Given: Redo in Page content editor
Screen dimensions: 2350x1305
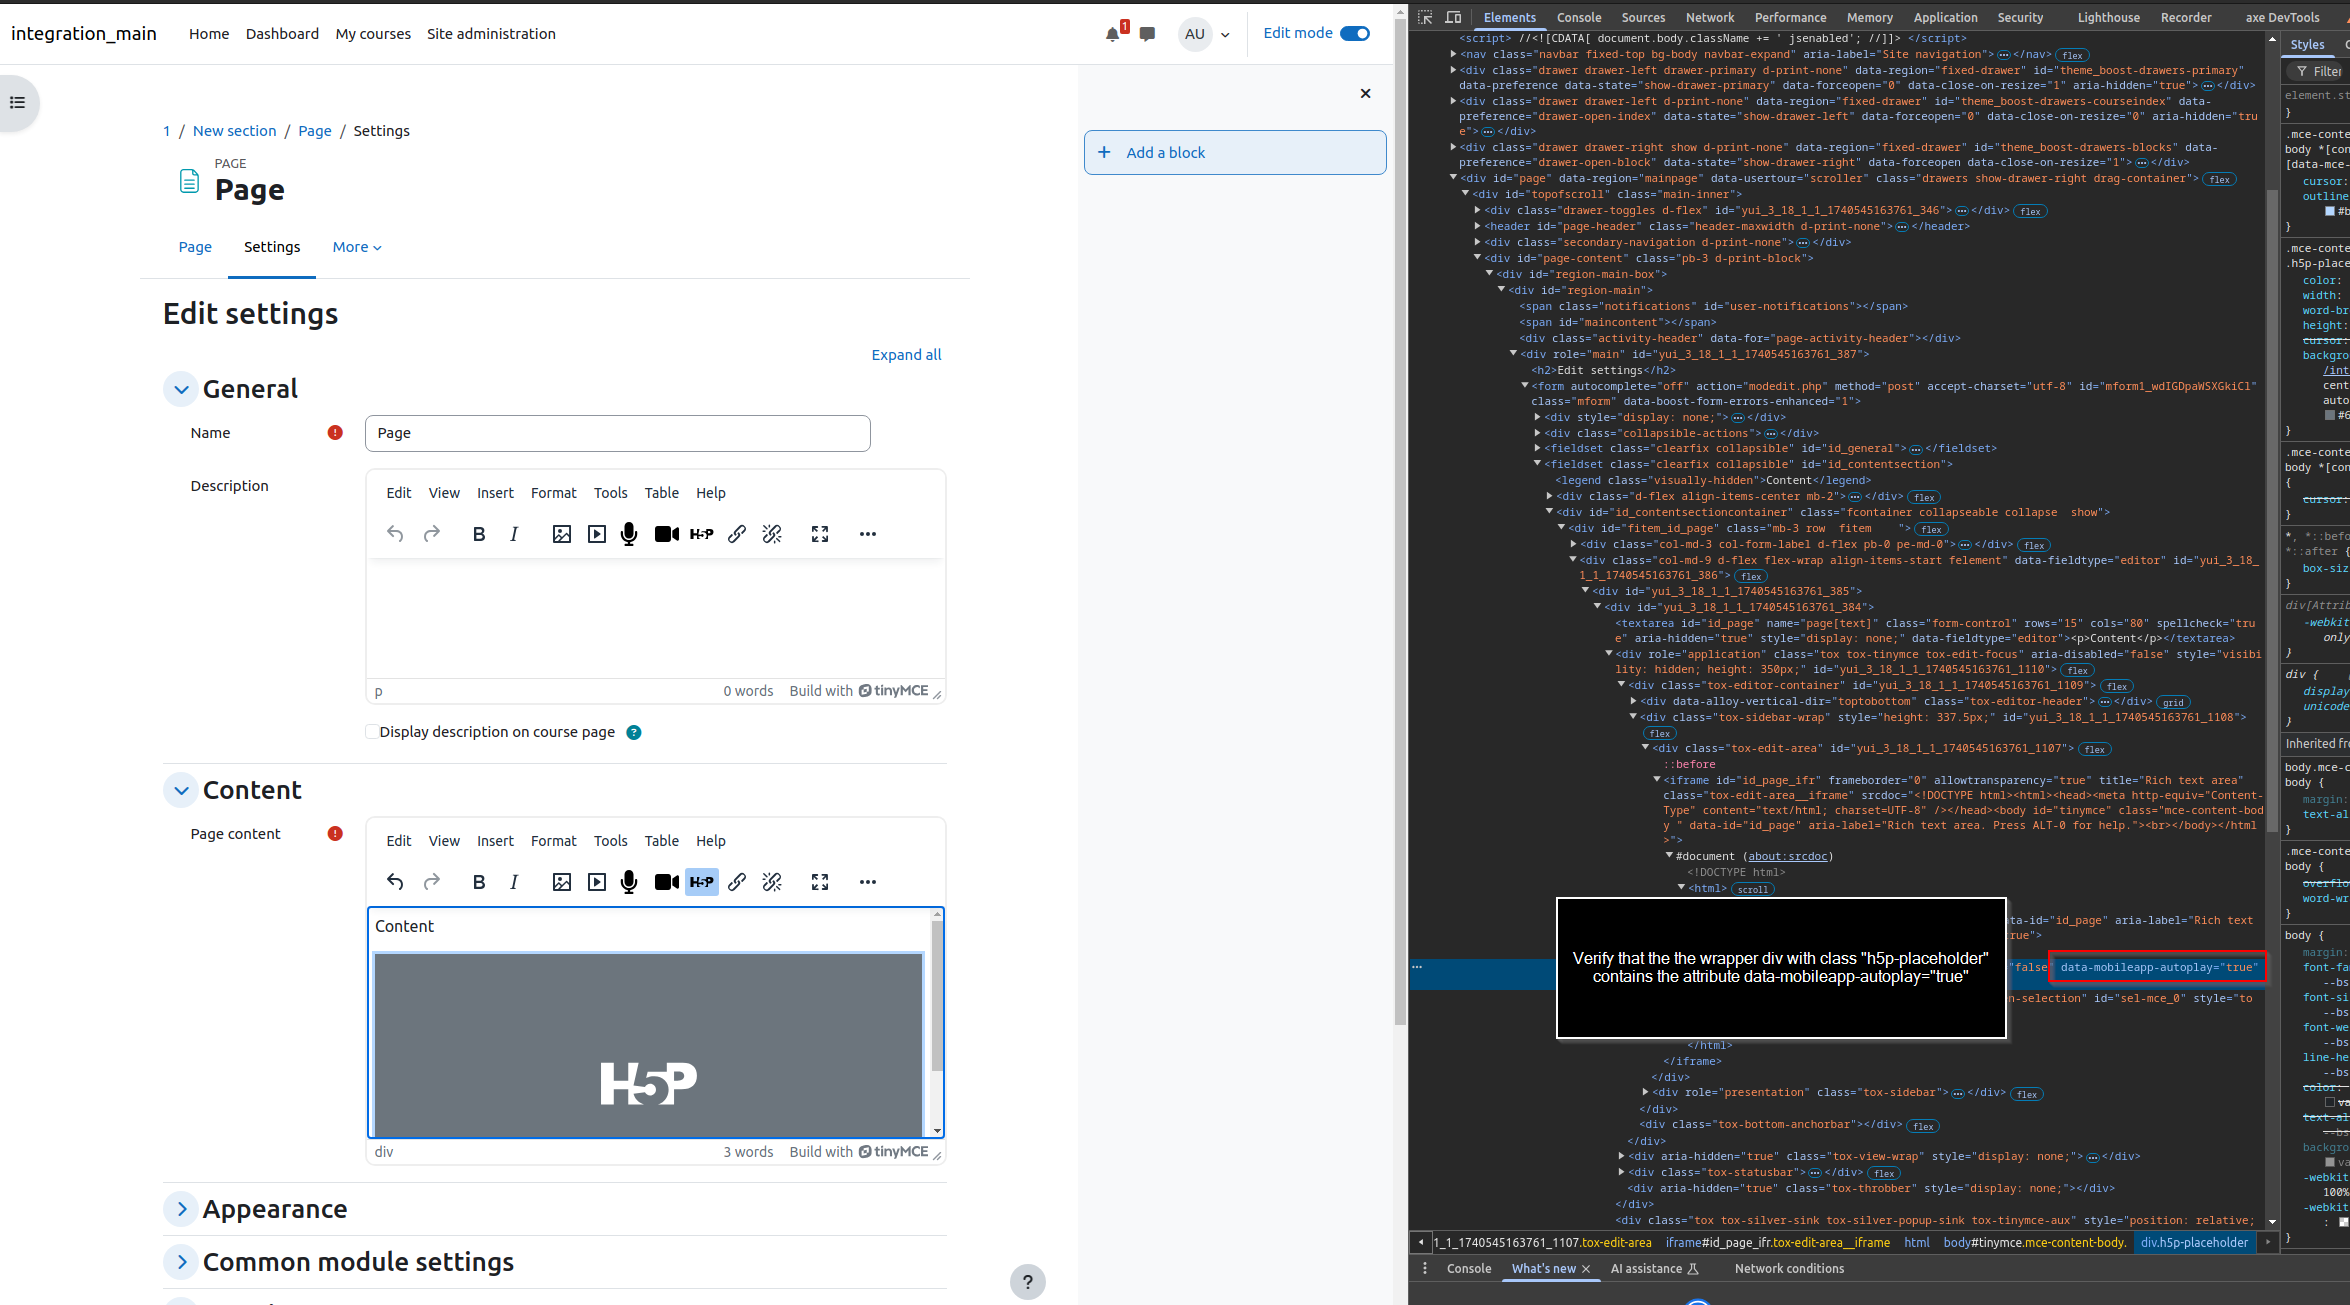Looking at the screenshot, I should coord(432,882).
